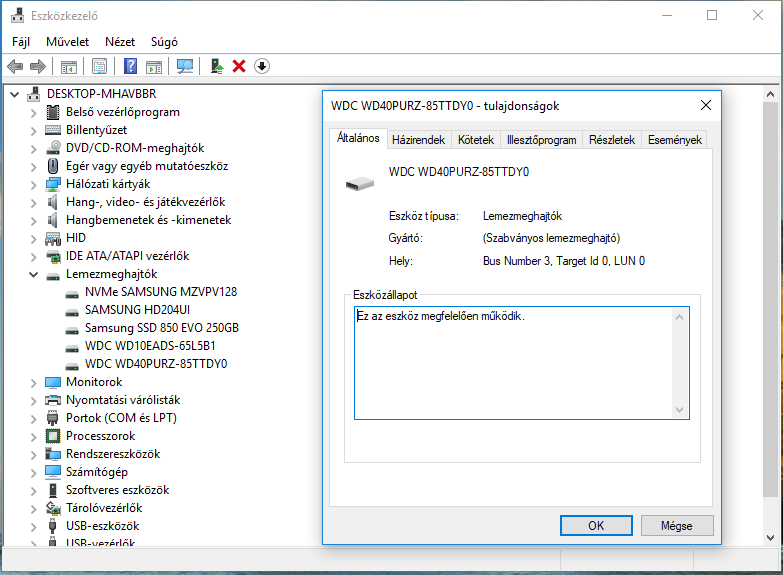This screenshot has height=575, width=783.
Task: Confirm the dialog with OK
Action: 596,526
